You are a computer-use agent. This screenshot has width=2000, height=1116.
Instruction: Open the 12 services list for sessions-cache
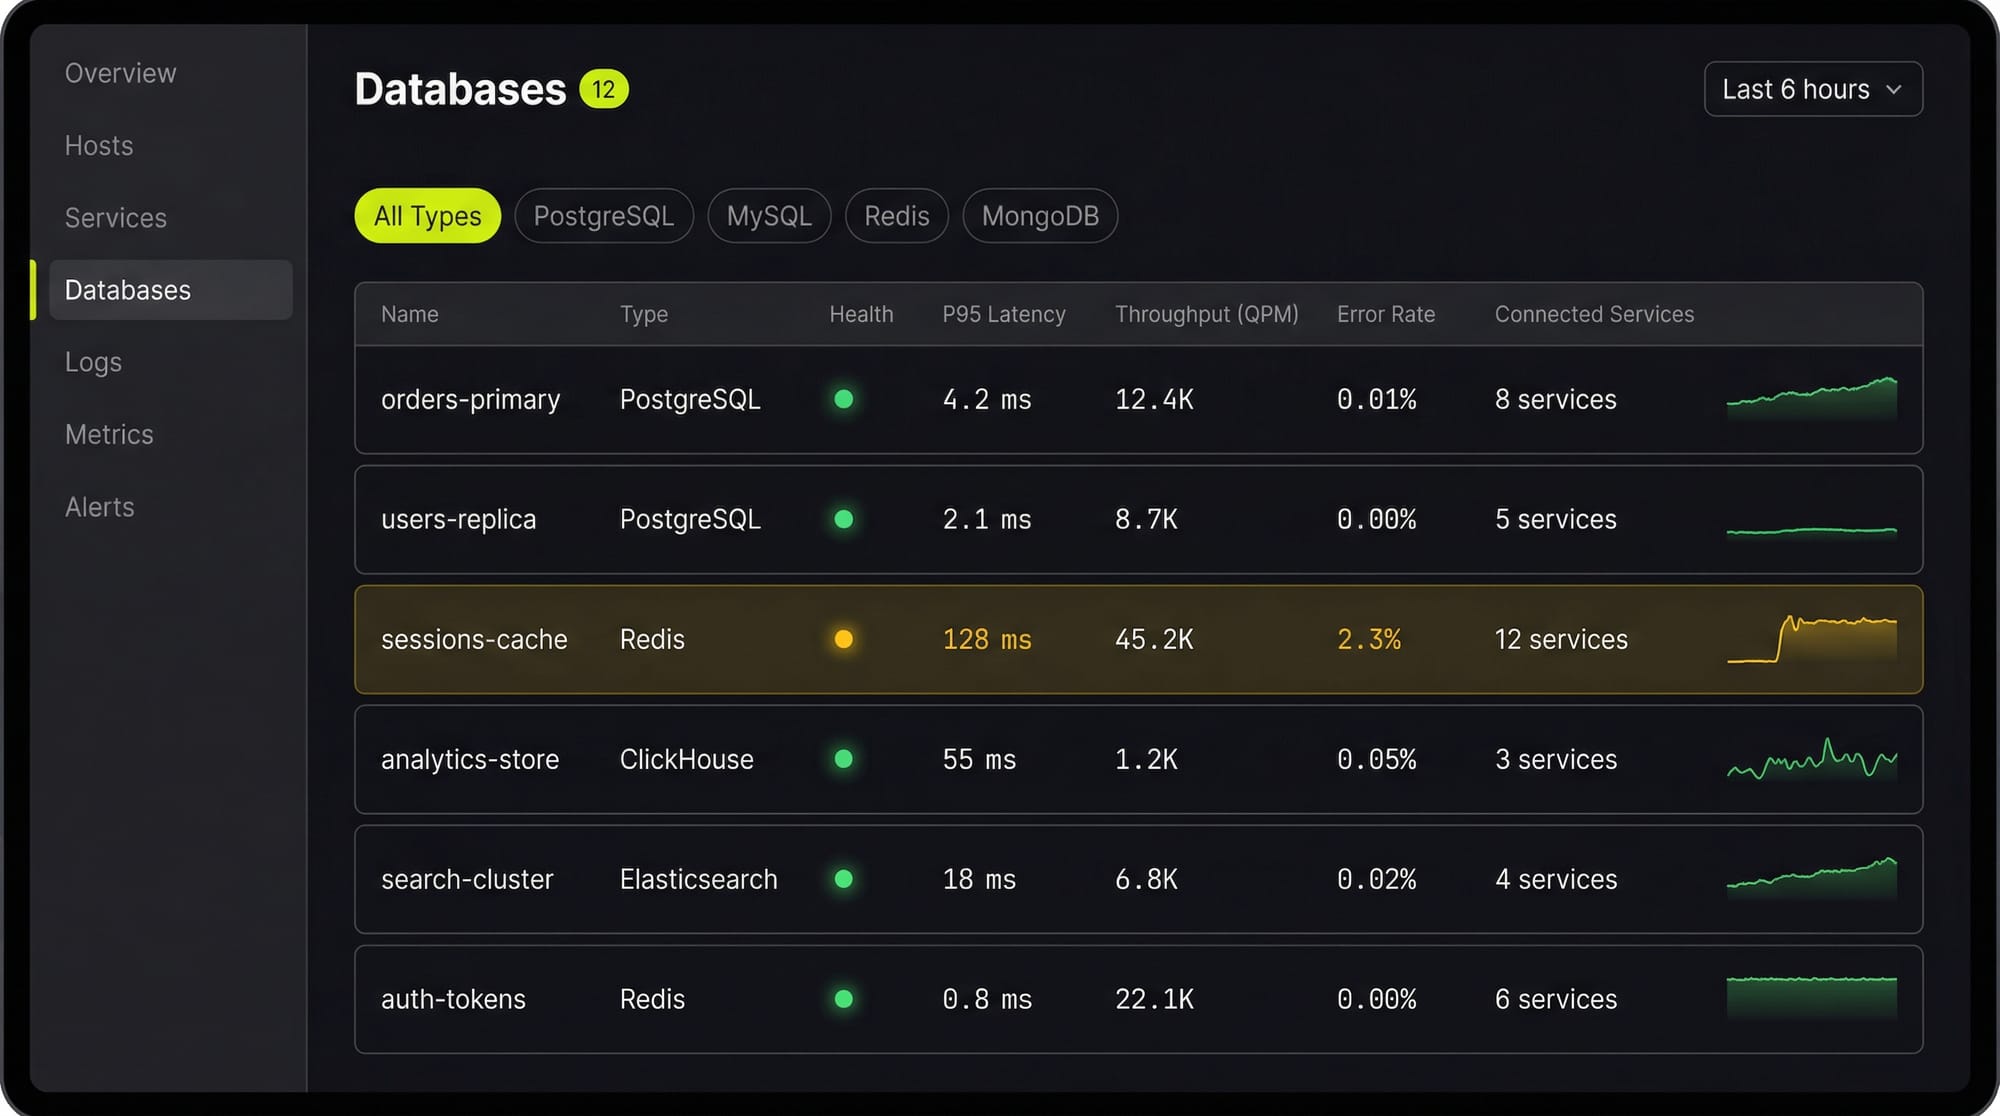(1560, 639)
